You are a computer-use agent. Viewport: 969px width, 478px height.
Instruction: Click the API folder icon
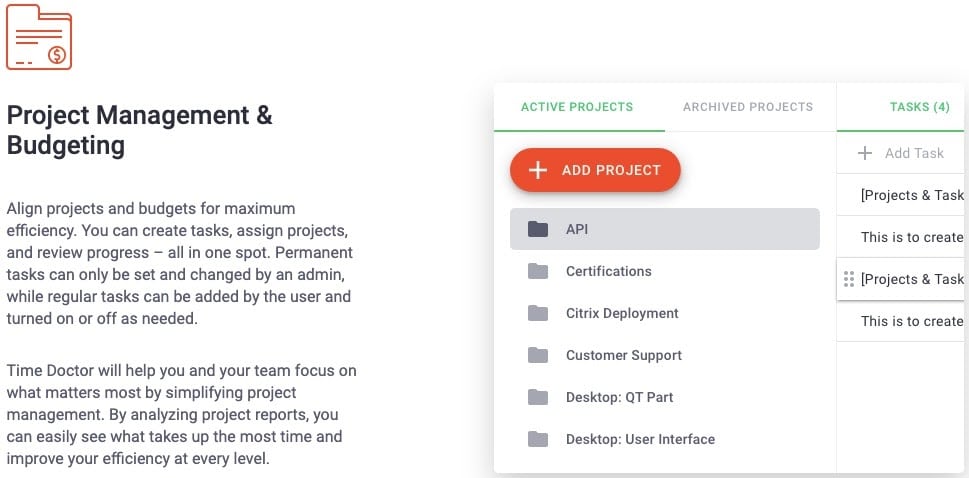tap(539, 229)
